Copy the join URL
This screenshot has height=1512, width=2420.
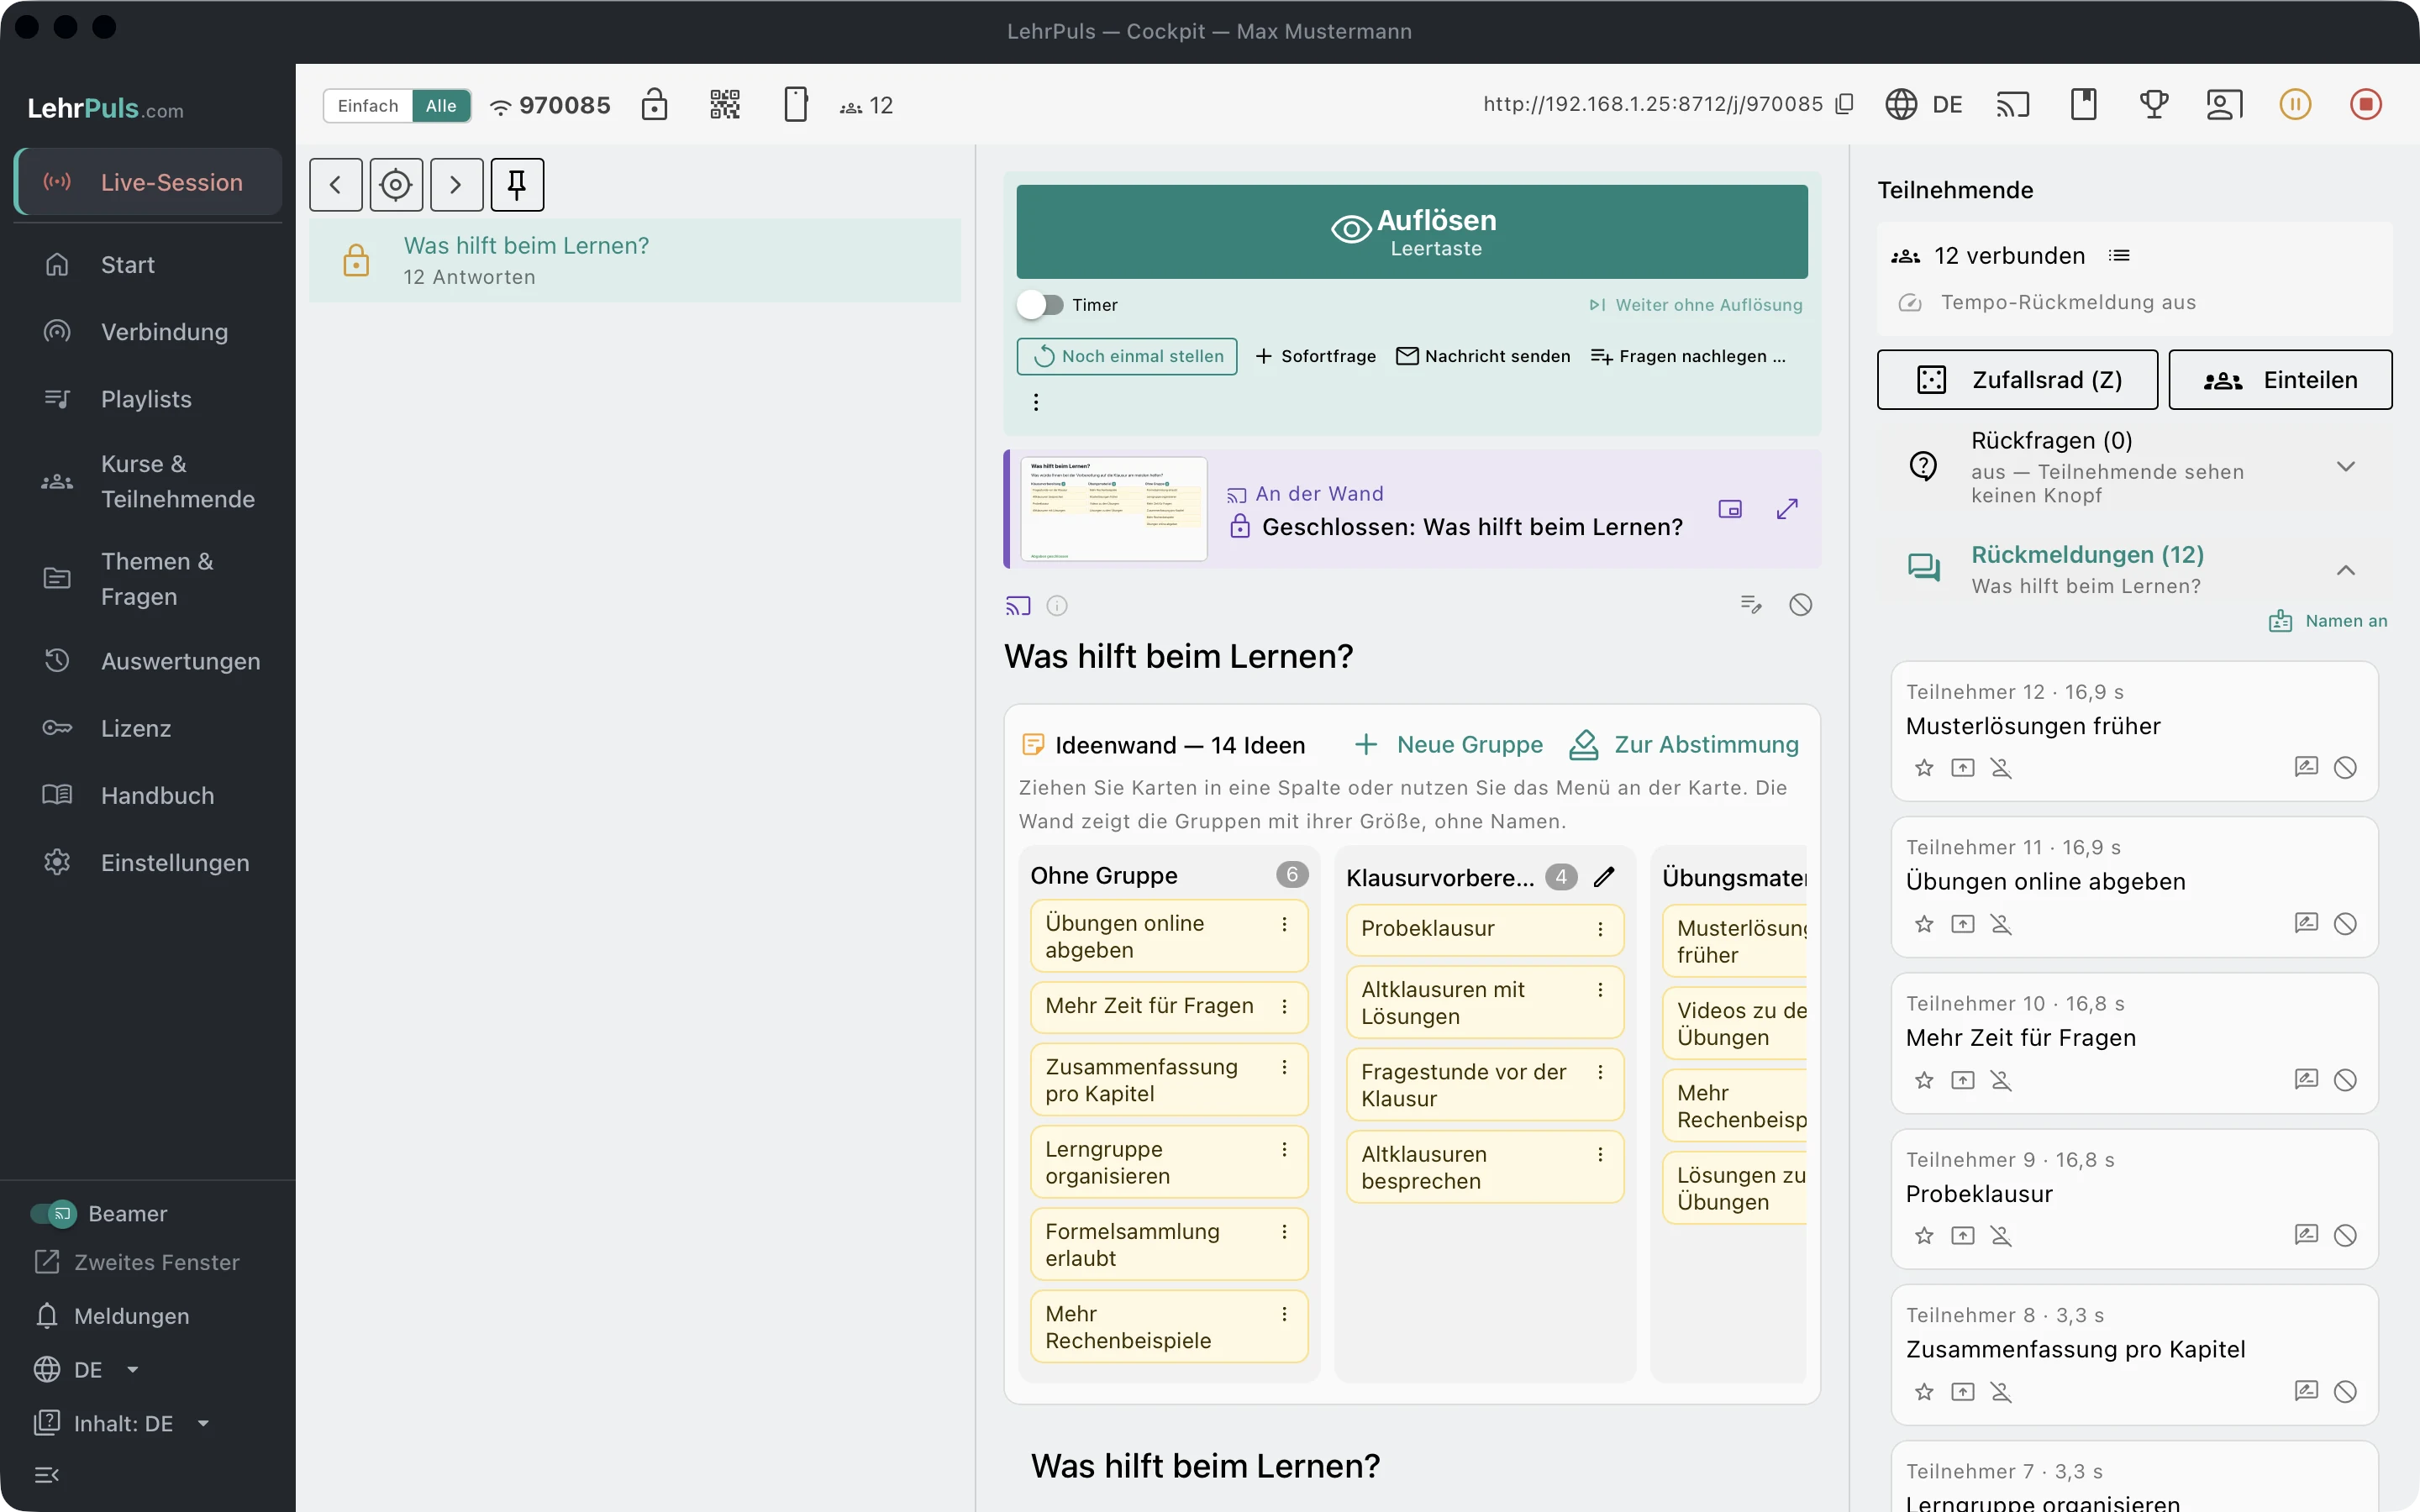1845,104
